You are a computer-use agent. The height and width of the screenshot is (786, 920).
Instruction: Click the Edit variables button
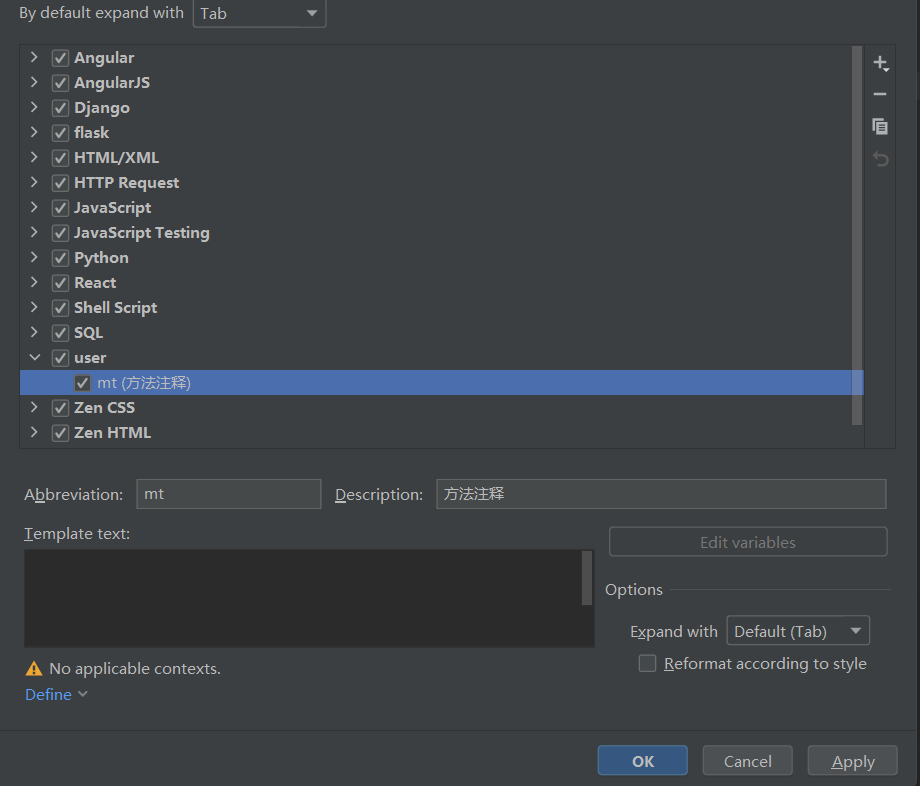tap(748, 542)
